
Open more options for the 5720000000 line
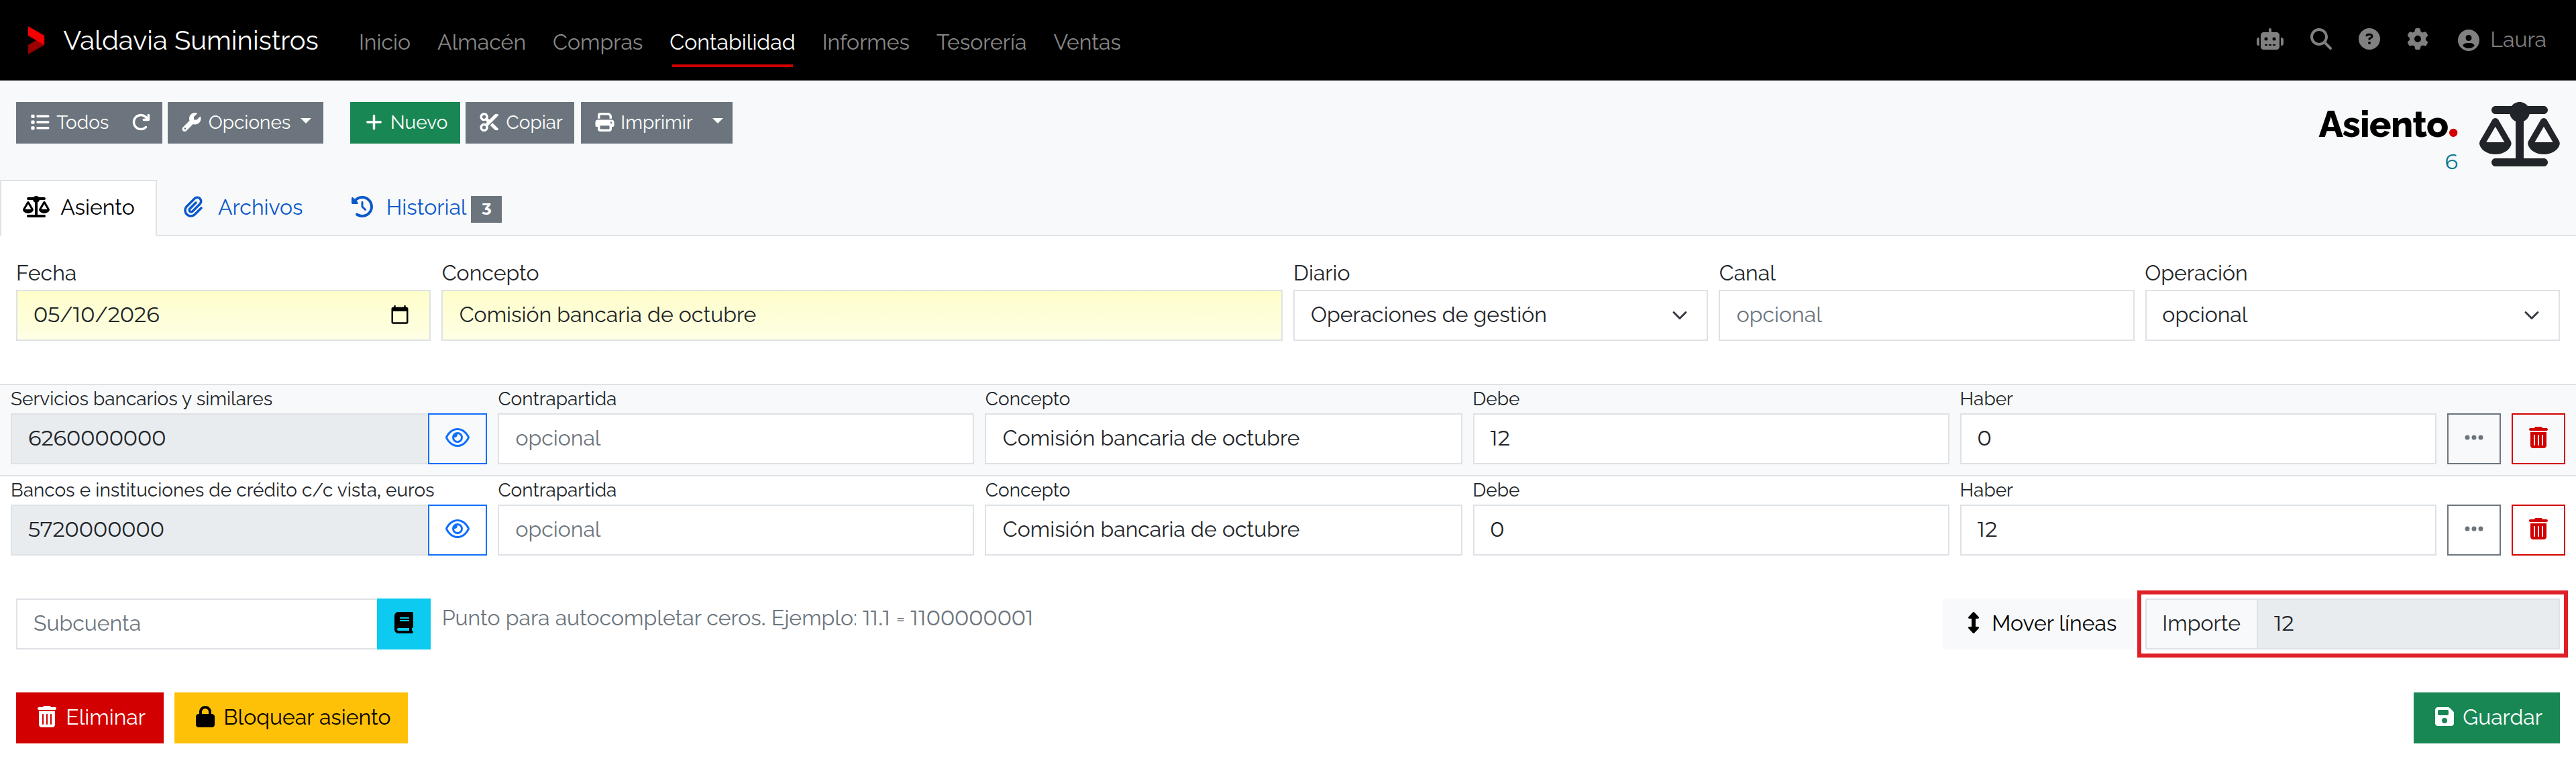[x=2473, y=529]
